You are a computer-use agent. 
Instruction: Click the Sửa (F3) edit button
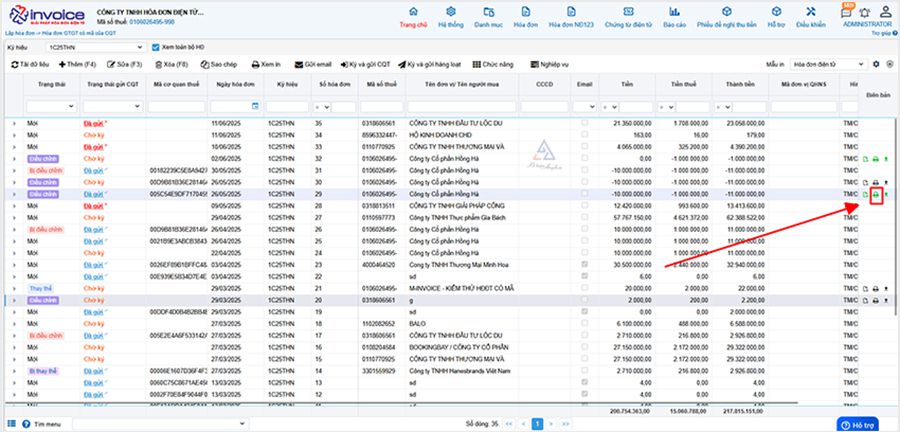[x=123, y=64]
